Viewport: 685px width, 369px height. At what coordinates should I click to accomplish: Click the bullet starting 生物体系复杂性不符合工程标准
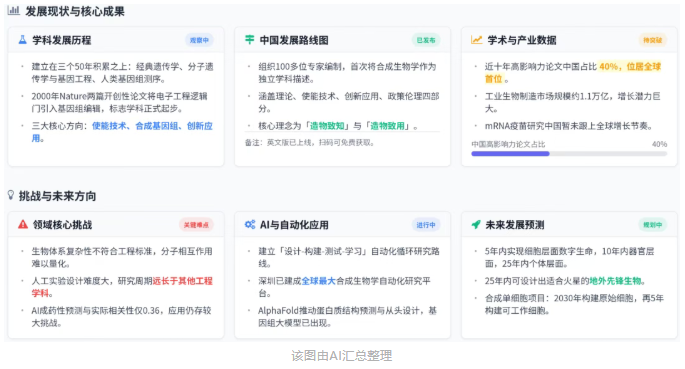[x=122, y=257]
